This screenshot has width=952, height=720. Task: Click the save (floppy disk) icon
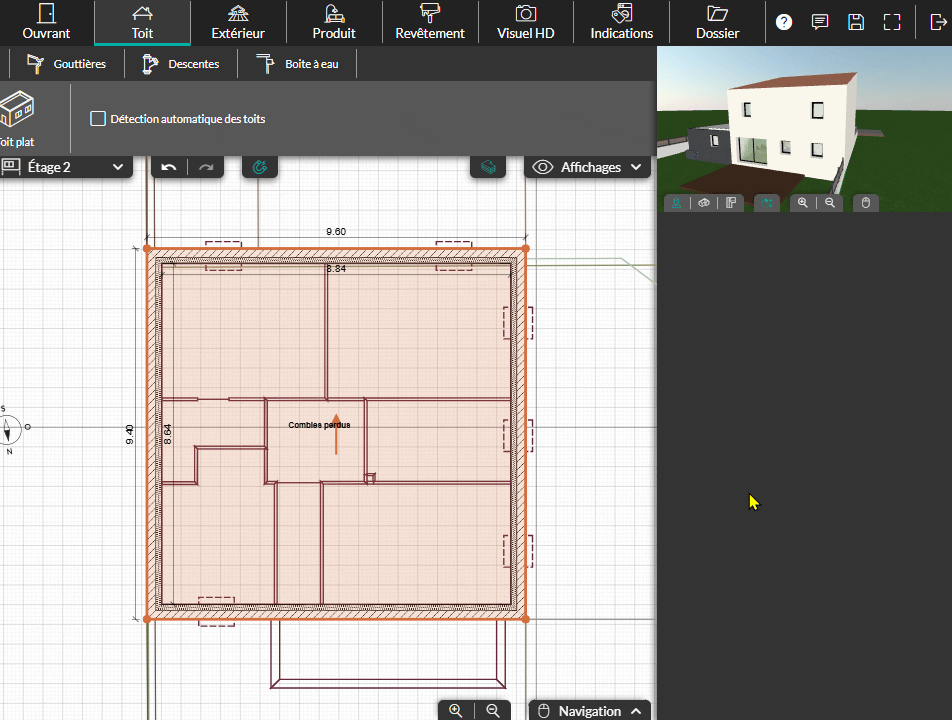(x=856, y=22)
